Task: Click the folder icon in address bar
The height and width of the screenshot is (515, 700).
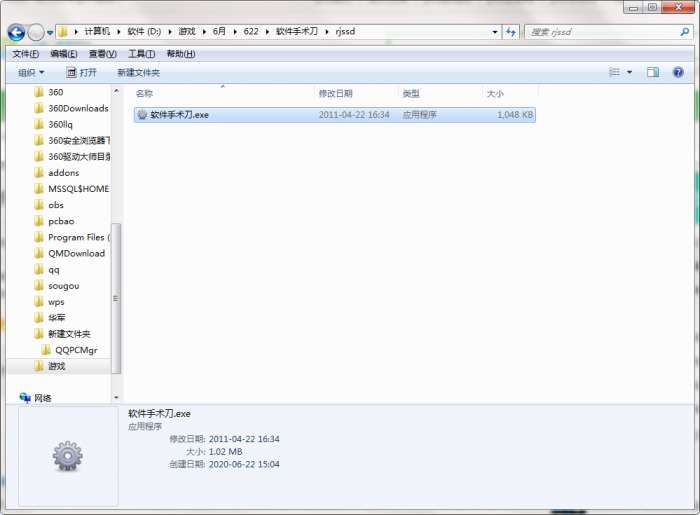Action: tap(63, 31)
